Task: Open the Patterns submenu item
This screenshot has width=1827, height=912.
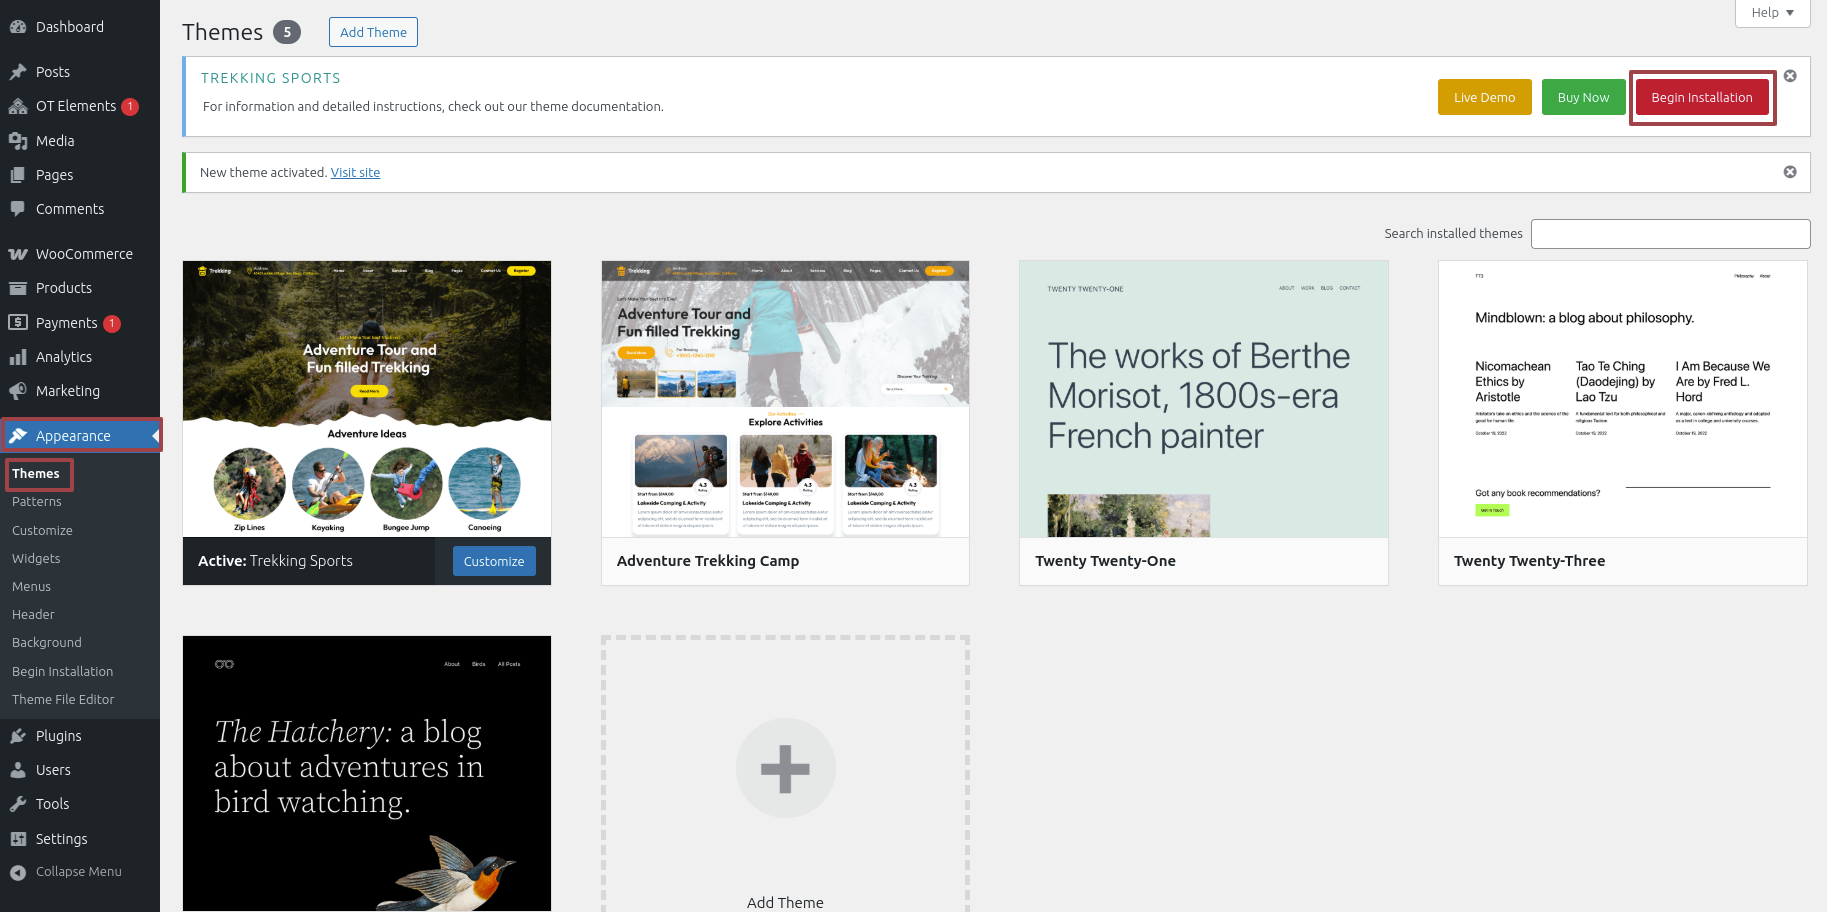Action: 37,502
